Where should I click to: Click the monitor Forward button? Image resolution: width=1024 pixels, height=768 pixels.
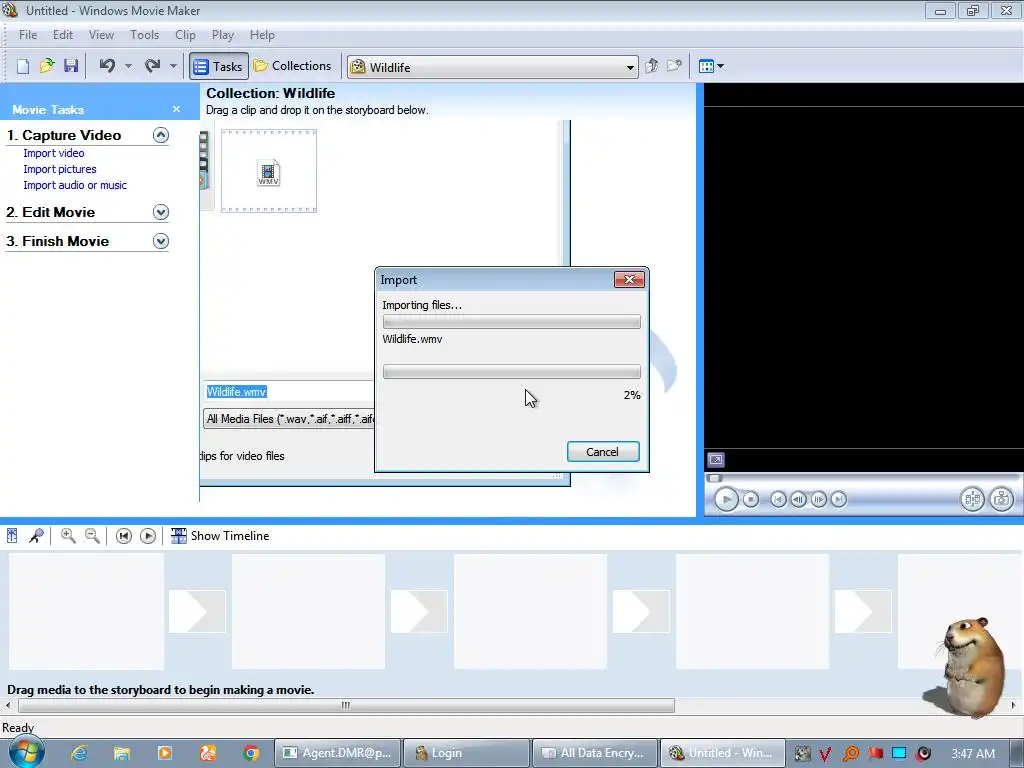839,500
